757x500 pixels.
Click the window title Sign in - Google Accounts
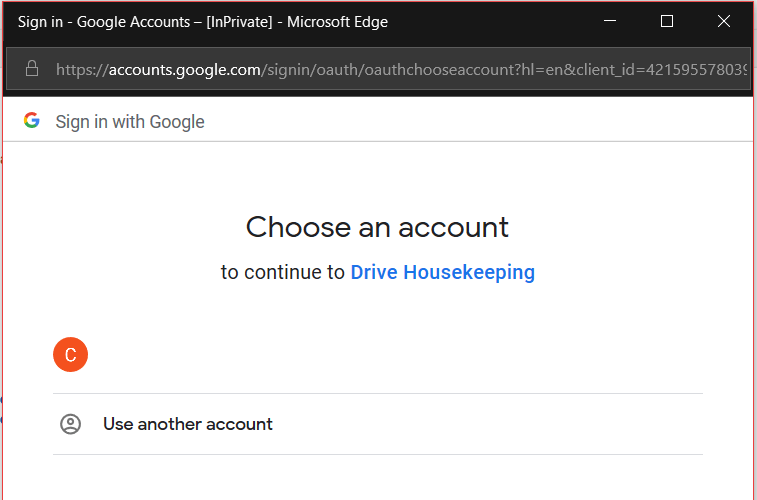click(203, 22)
